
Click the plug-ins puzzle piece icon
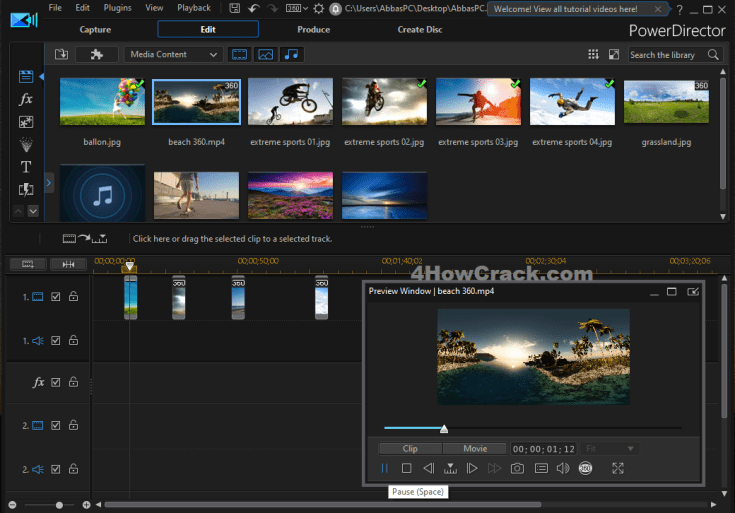96,54
